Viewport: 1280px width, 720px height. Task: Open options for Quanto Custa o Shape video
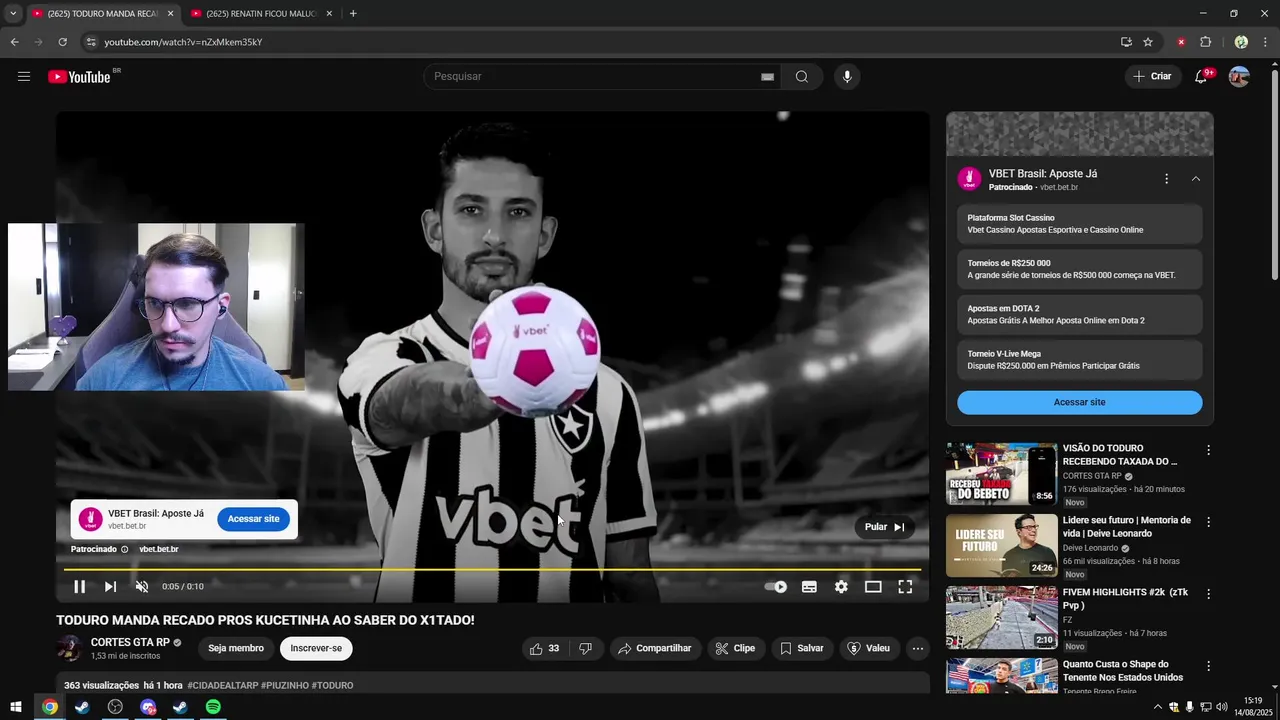pos(1208,667)
